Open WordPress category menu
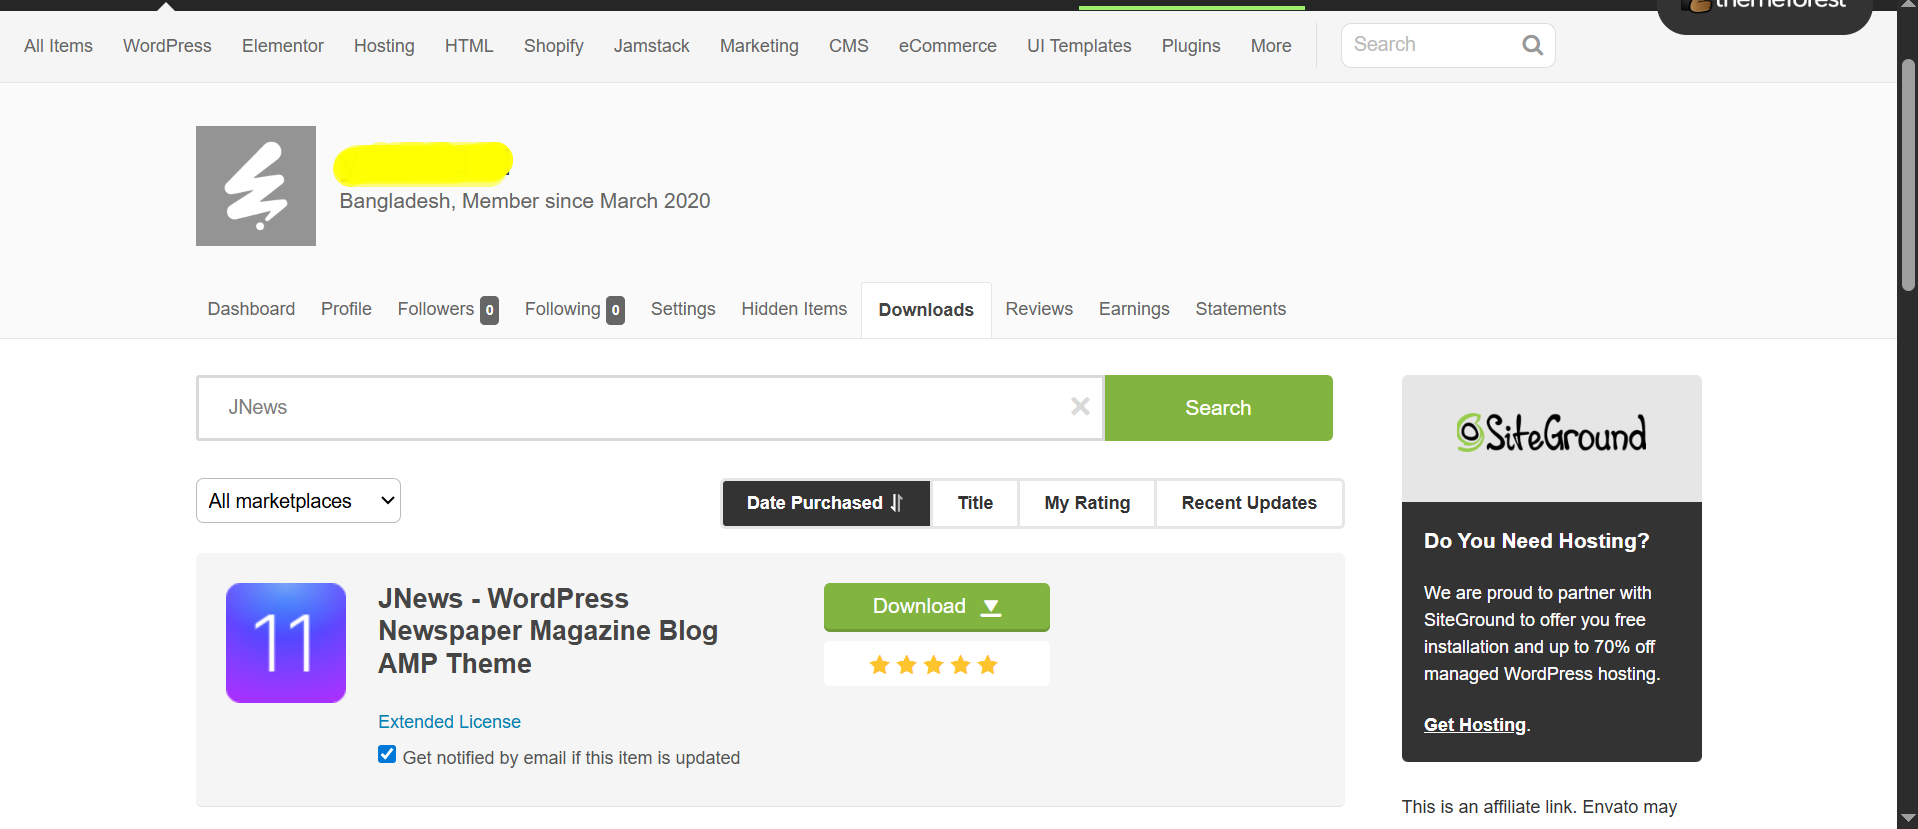 coord(167,46)
